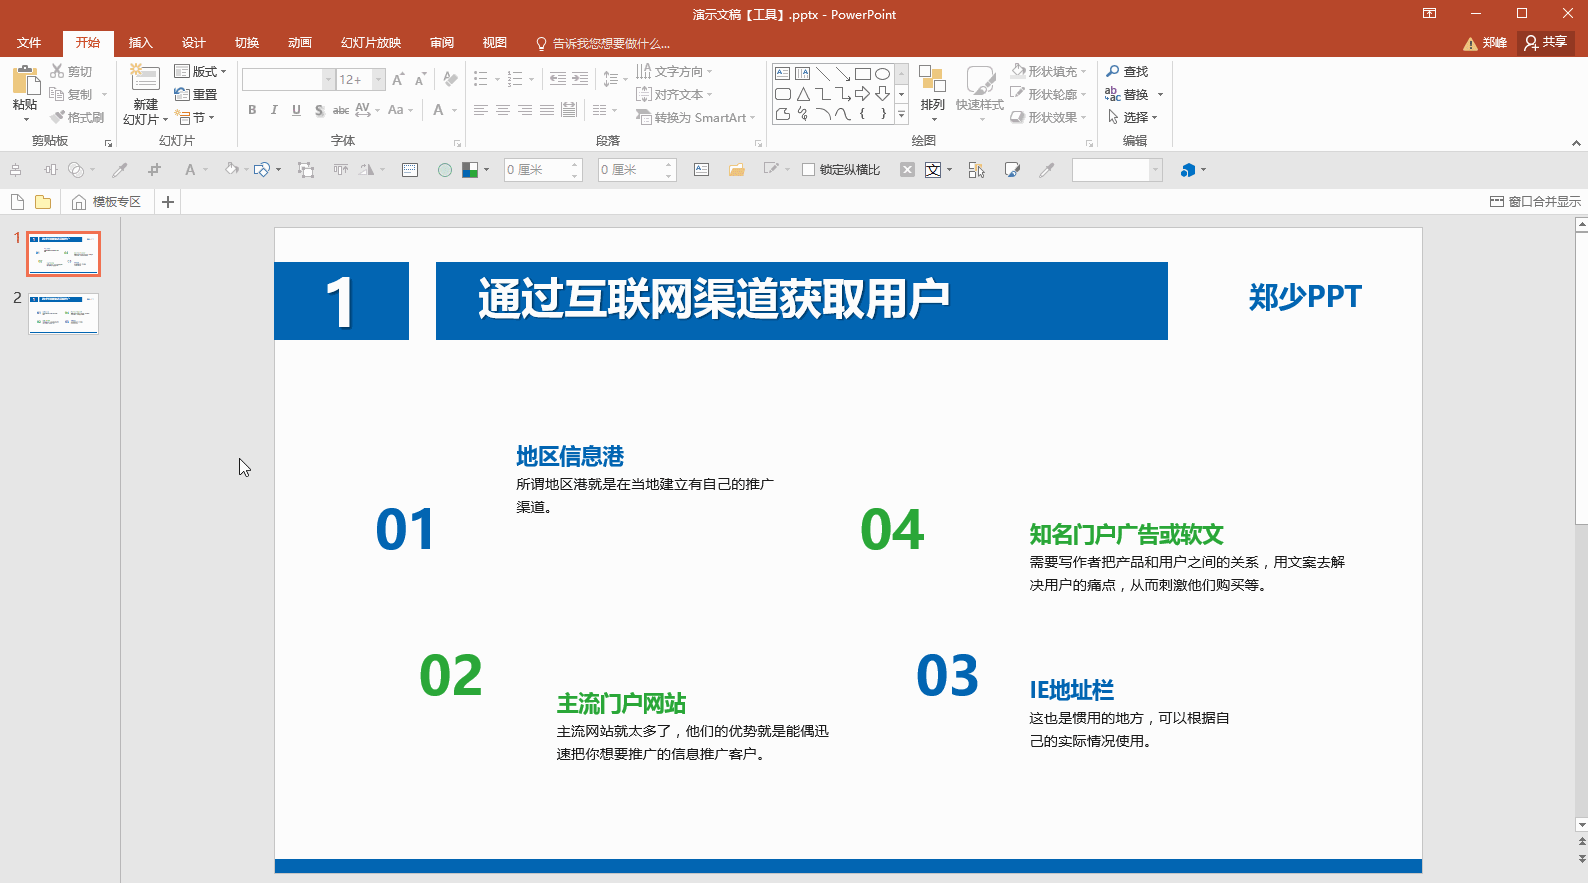
Task: Click the 窗口合并显示 button
Action: [x=1535, y=202]
